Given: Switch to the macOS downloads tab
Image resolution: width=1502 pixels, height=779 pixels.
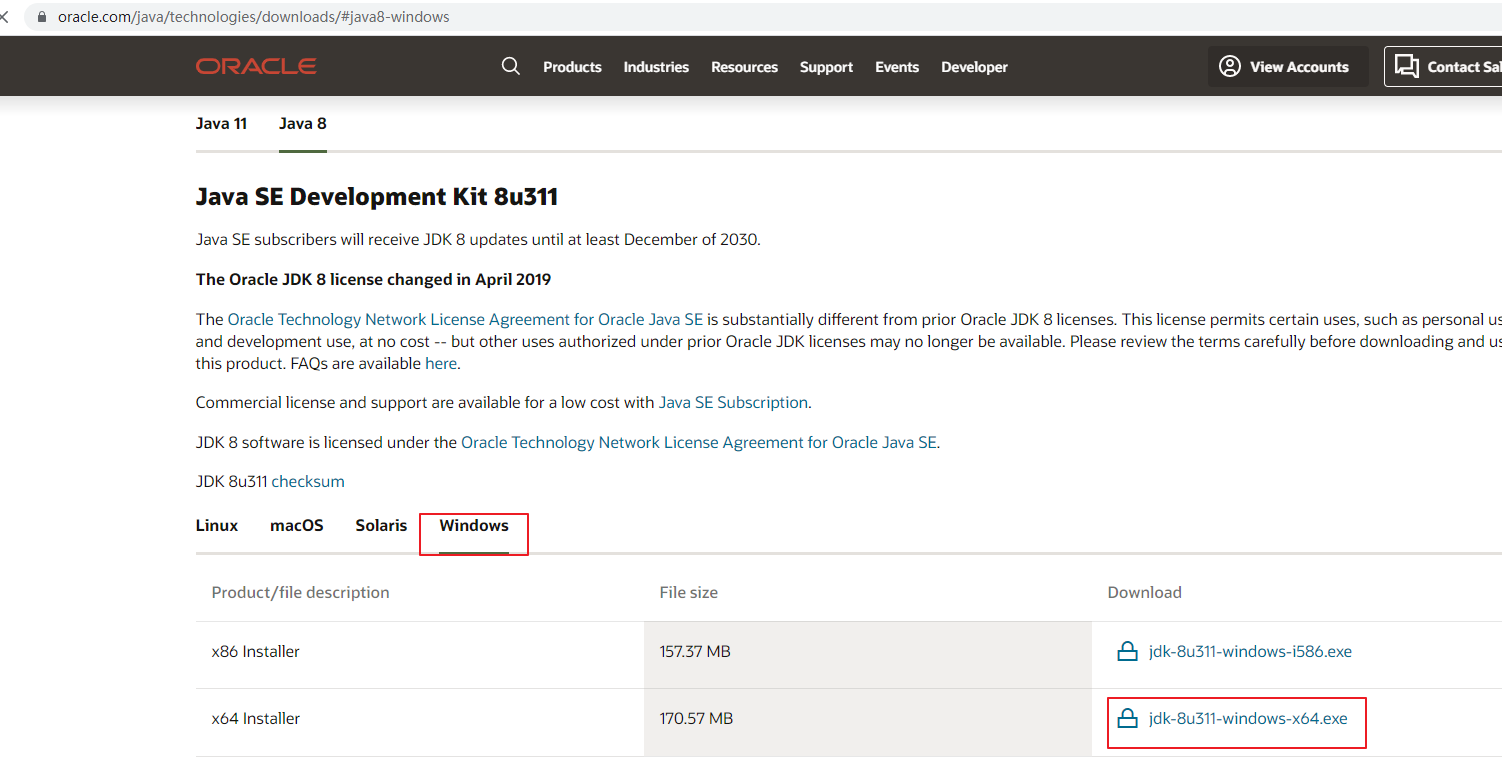Looking at the screenshot, I should click(297, 526).
